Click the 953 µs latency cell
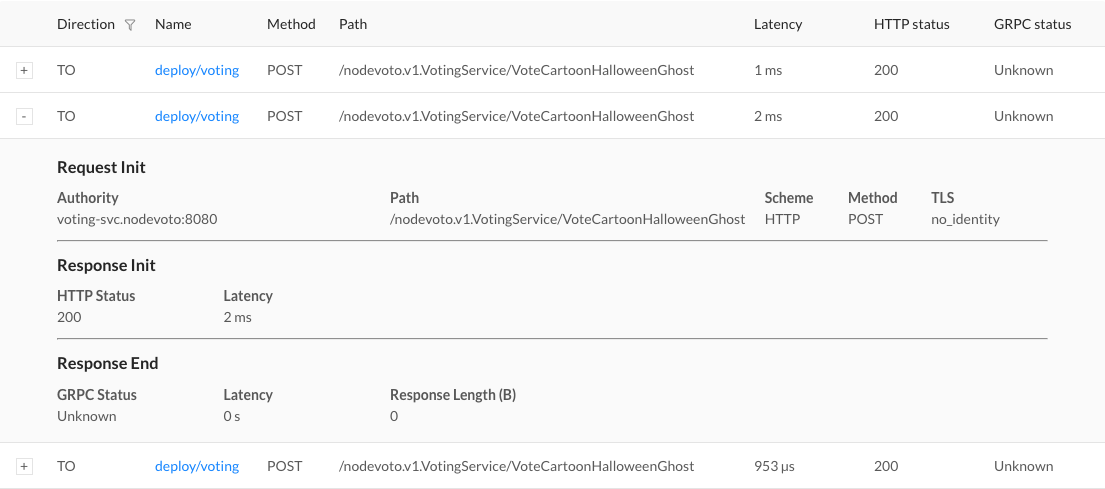Screen dimensions: 1105x489 coord(774,467)
